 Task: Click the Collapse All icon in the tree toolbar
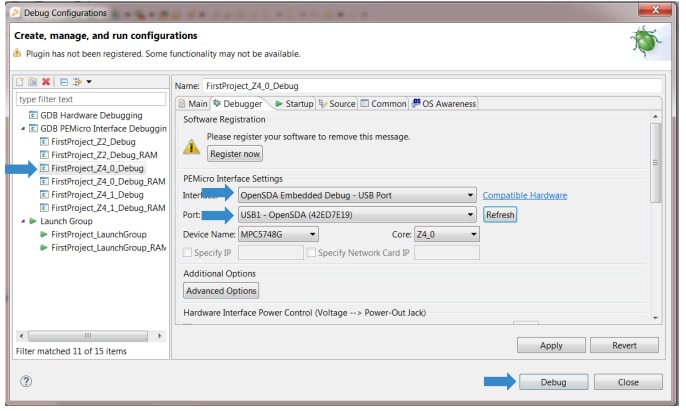click(x=63, y=81)
